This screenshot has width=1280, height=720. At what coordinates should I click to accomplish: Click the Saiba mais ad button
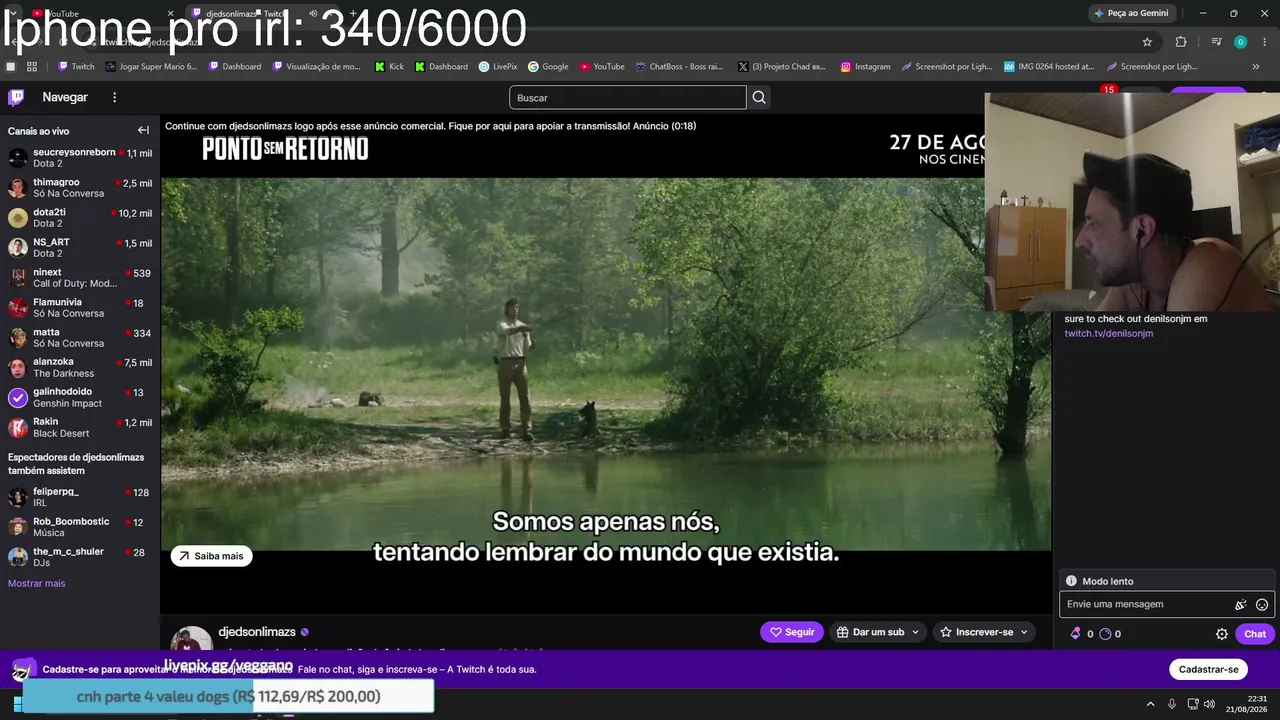(x=211, y=556)
